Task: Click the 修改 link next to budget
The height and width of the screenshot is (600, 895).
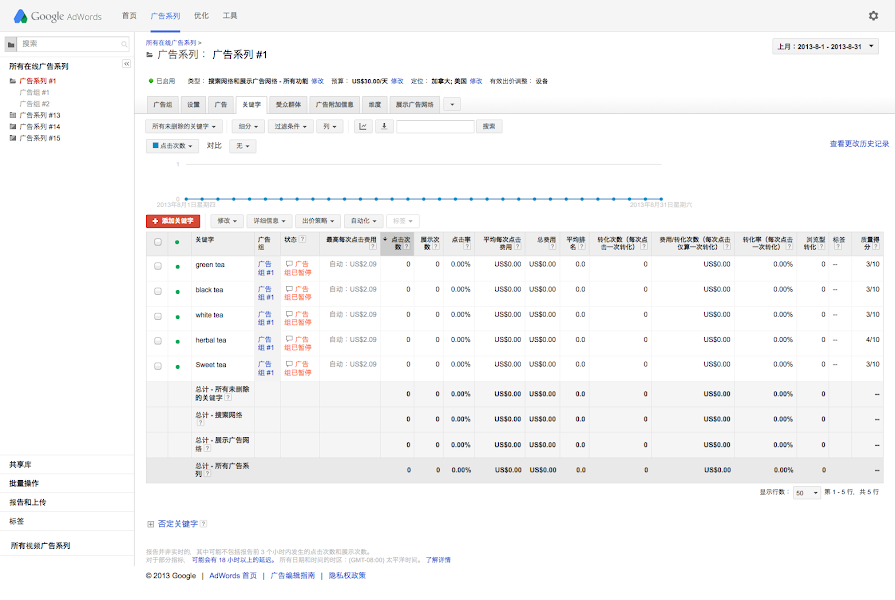Action: click(x=397, y=81)
